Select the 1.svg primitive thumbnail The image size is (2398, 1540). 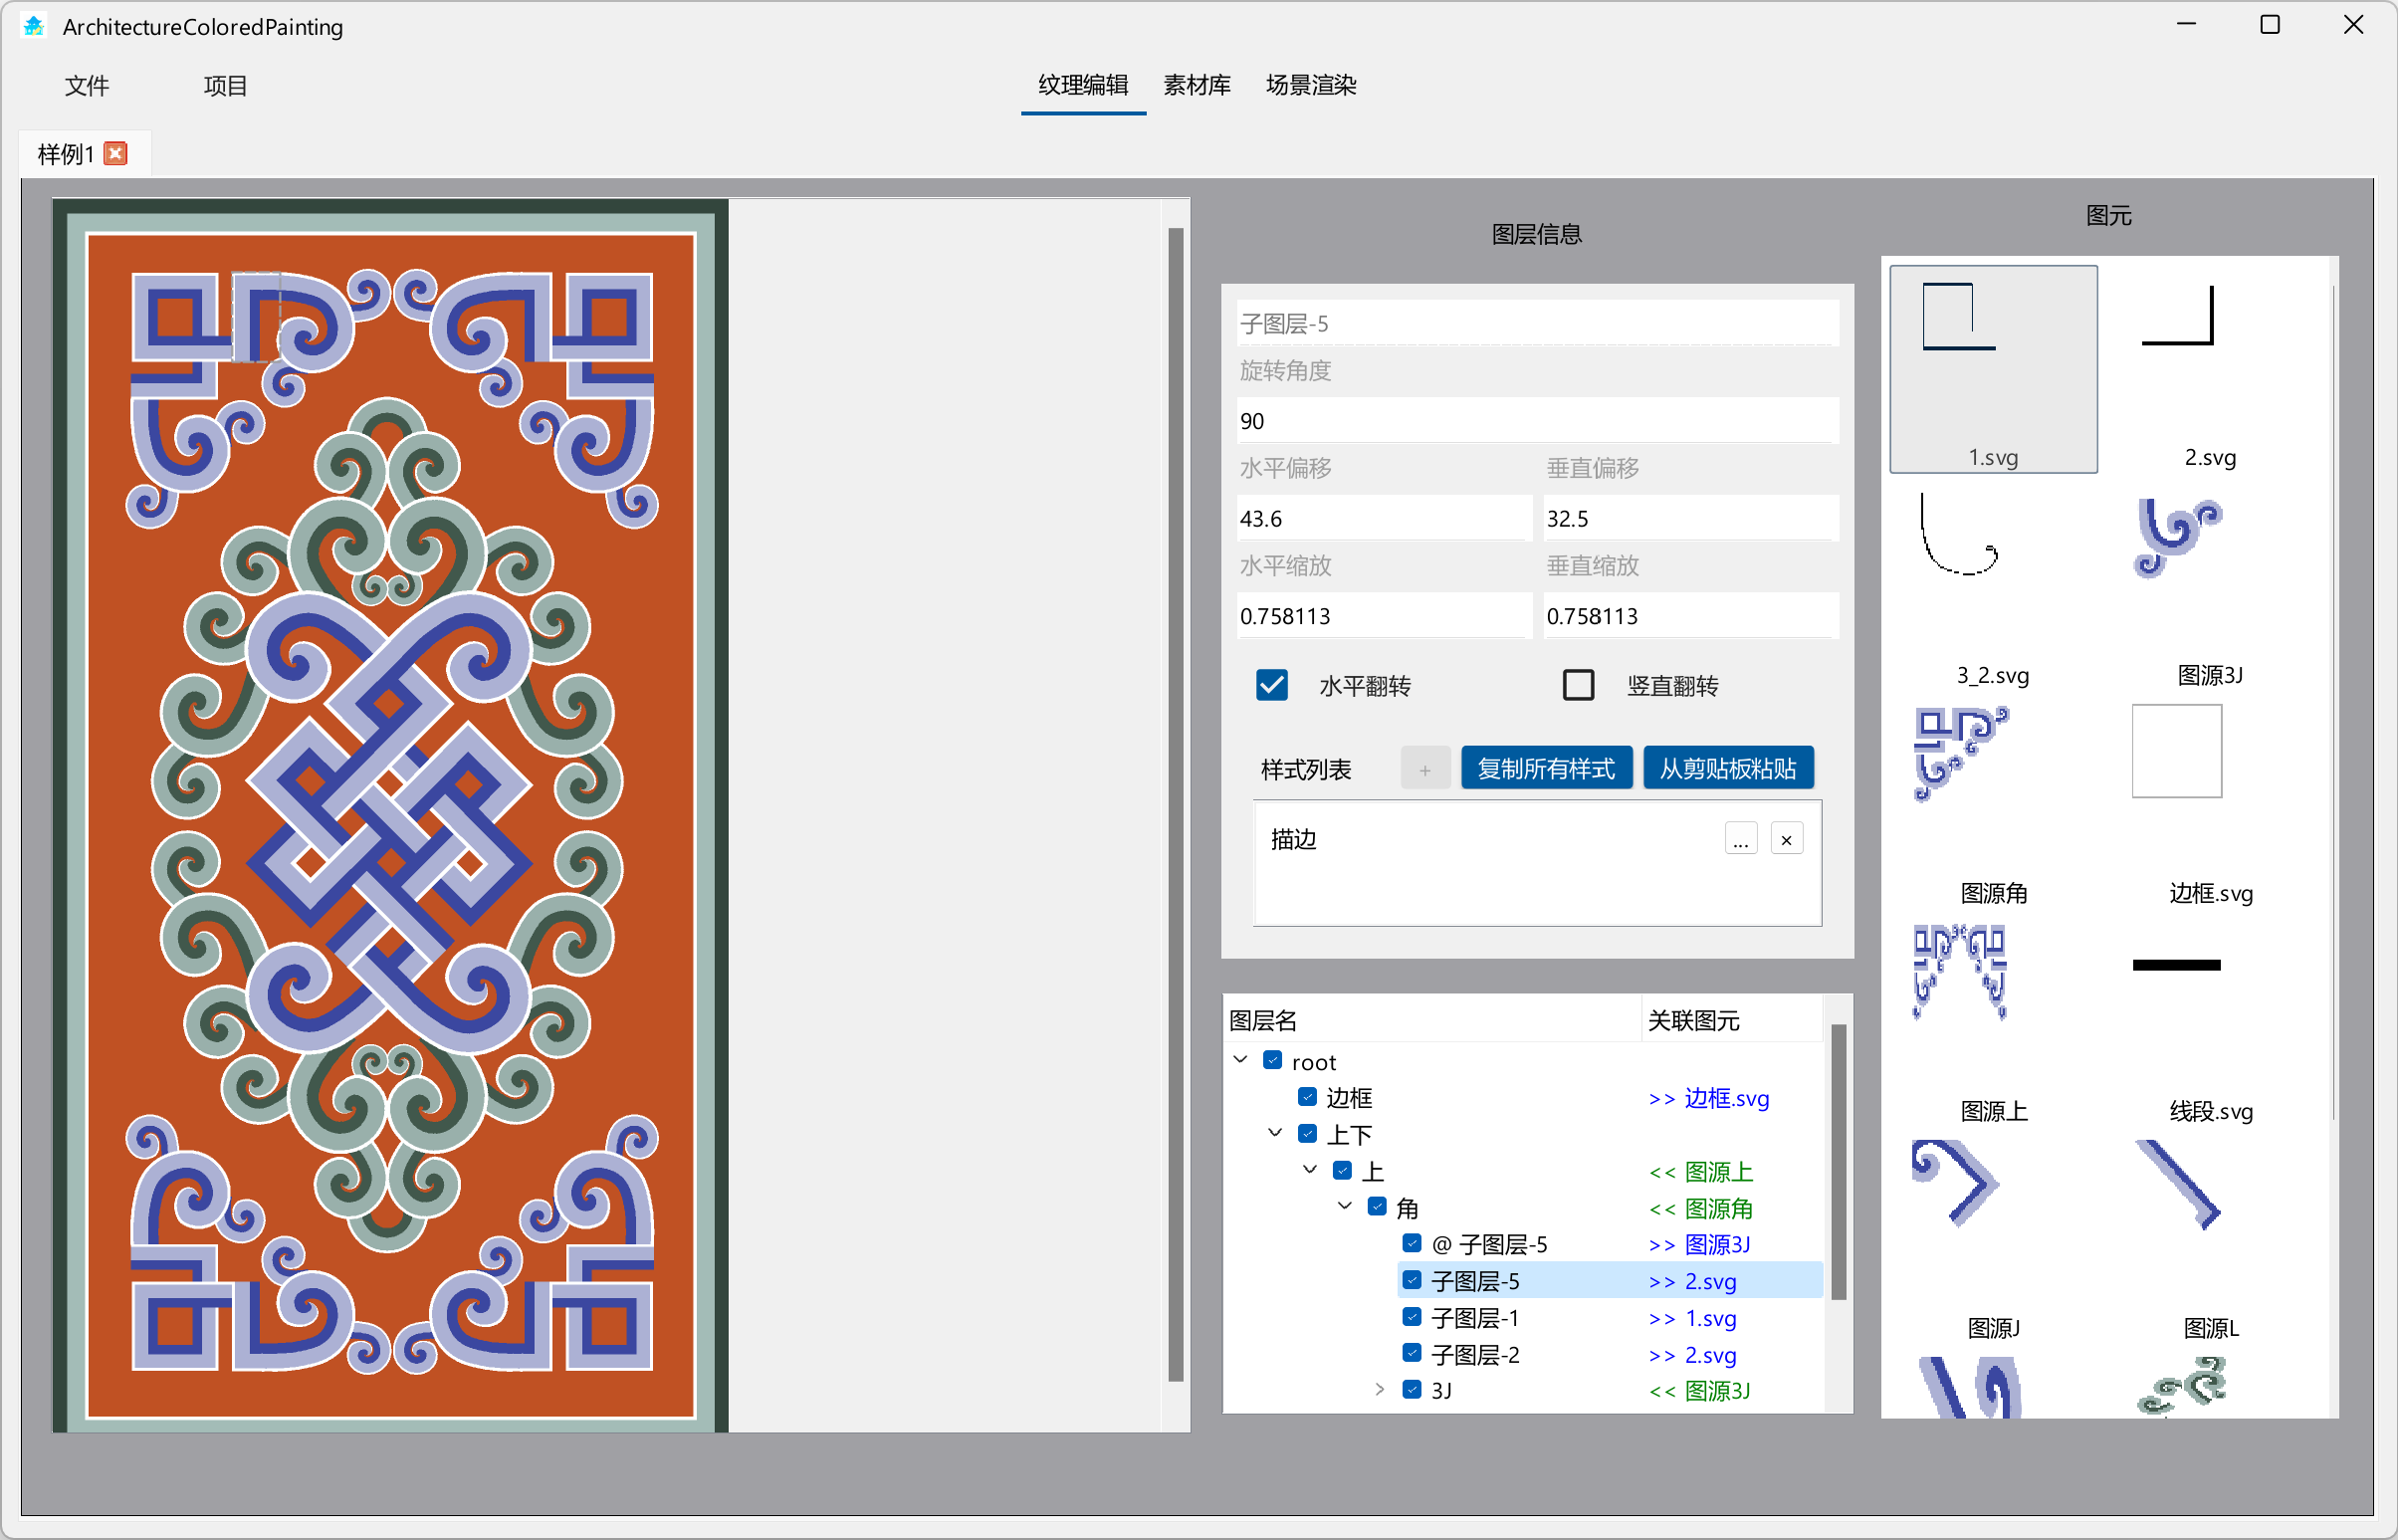tap(1993, 368)
